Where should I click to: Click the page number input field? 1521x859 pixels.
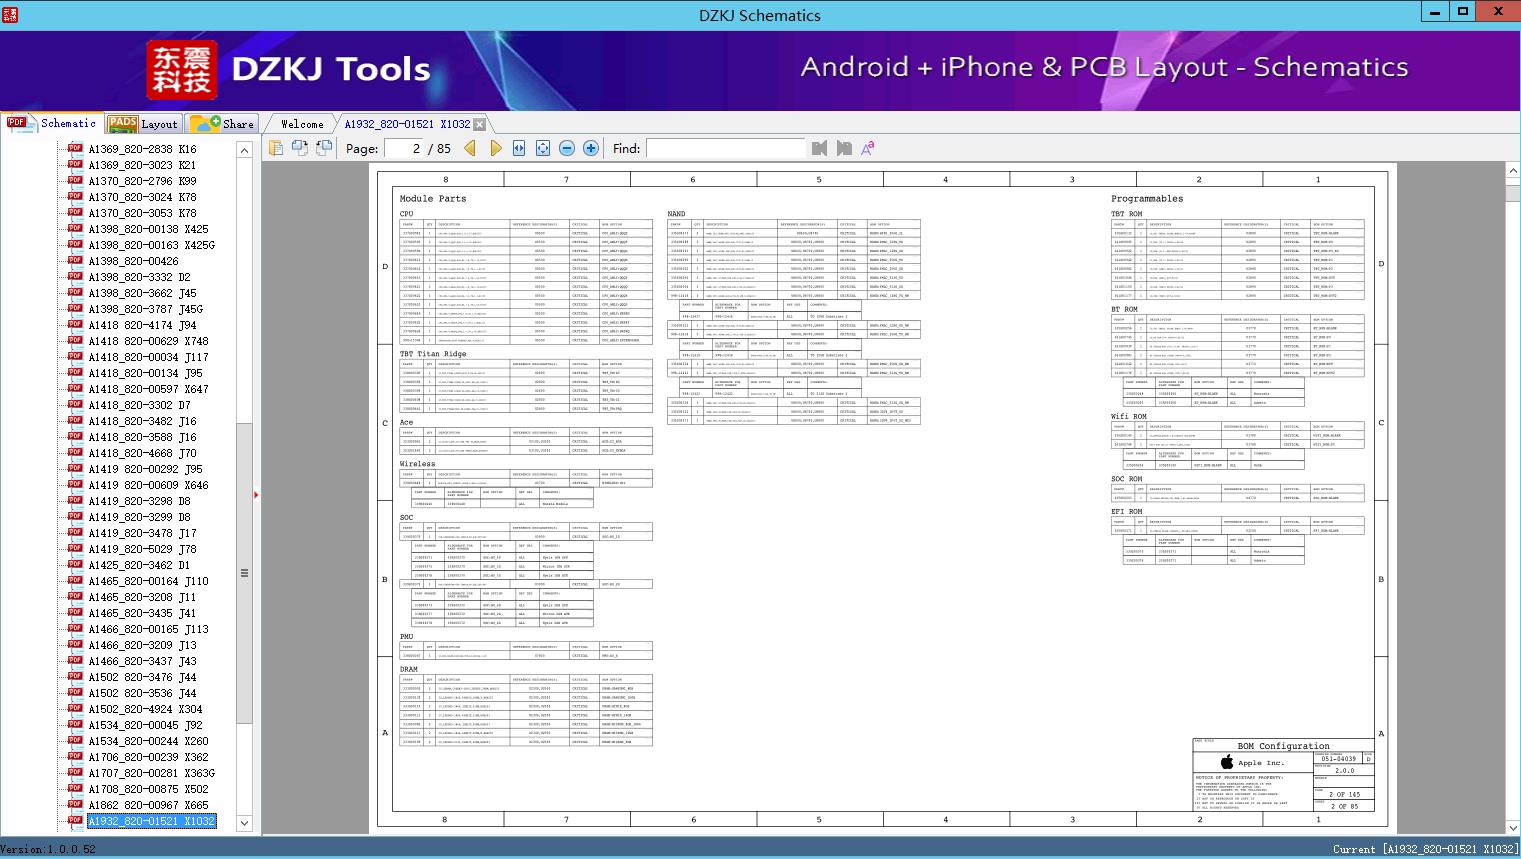403,148
